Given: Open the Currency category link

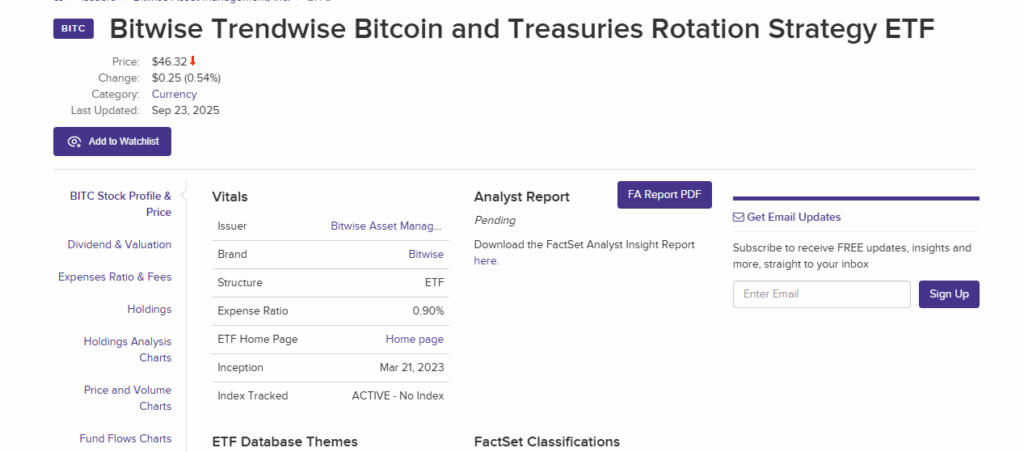Looking at the screenshot, I should pyautogui.click(x=174, y=94).
